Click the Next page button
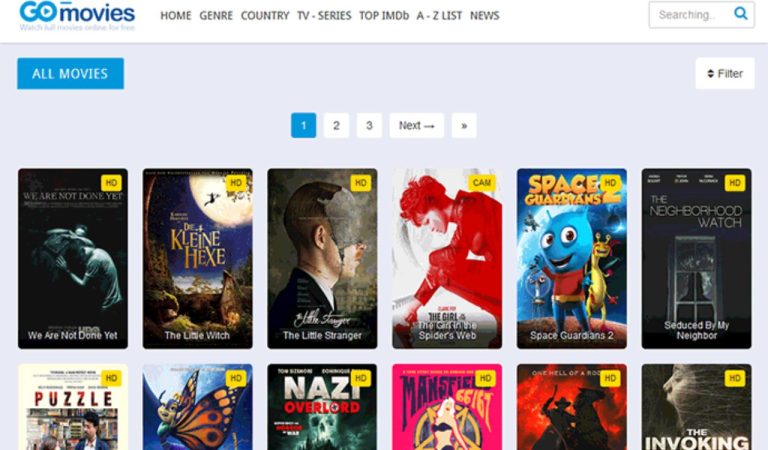 tap(417, 125)
